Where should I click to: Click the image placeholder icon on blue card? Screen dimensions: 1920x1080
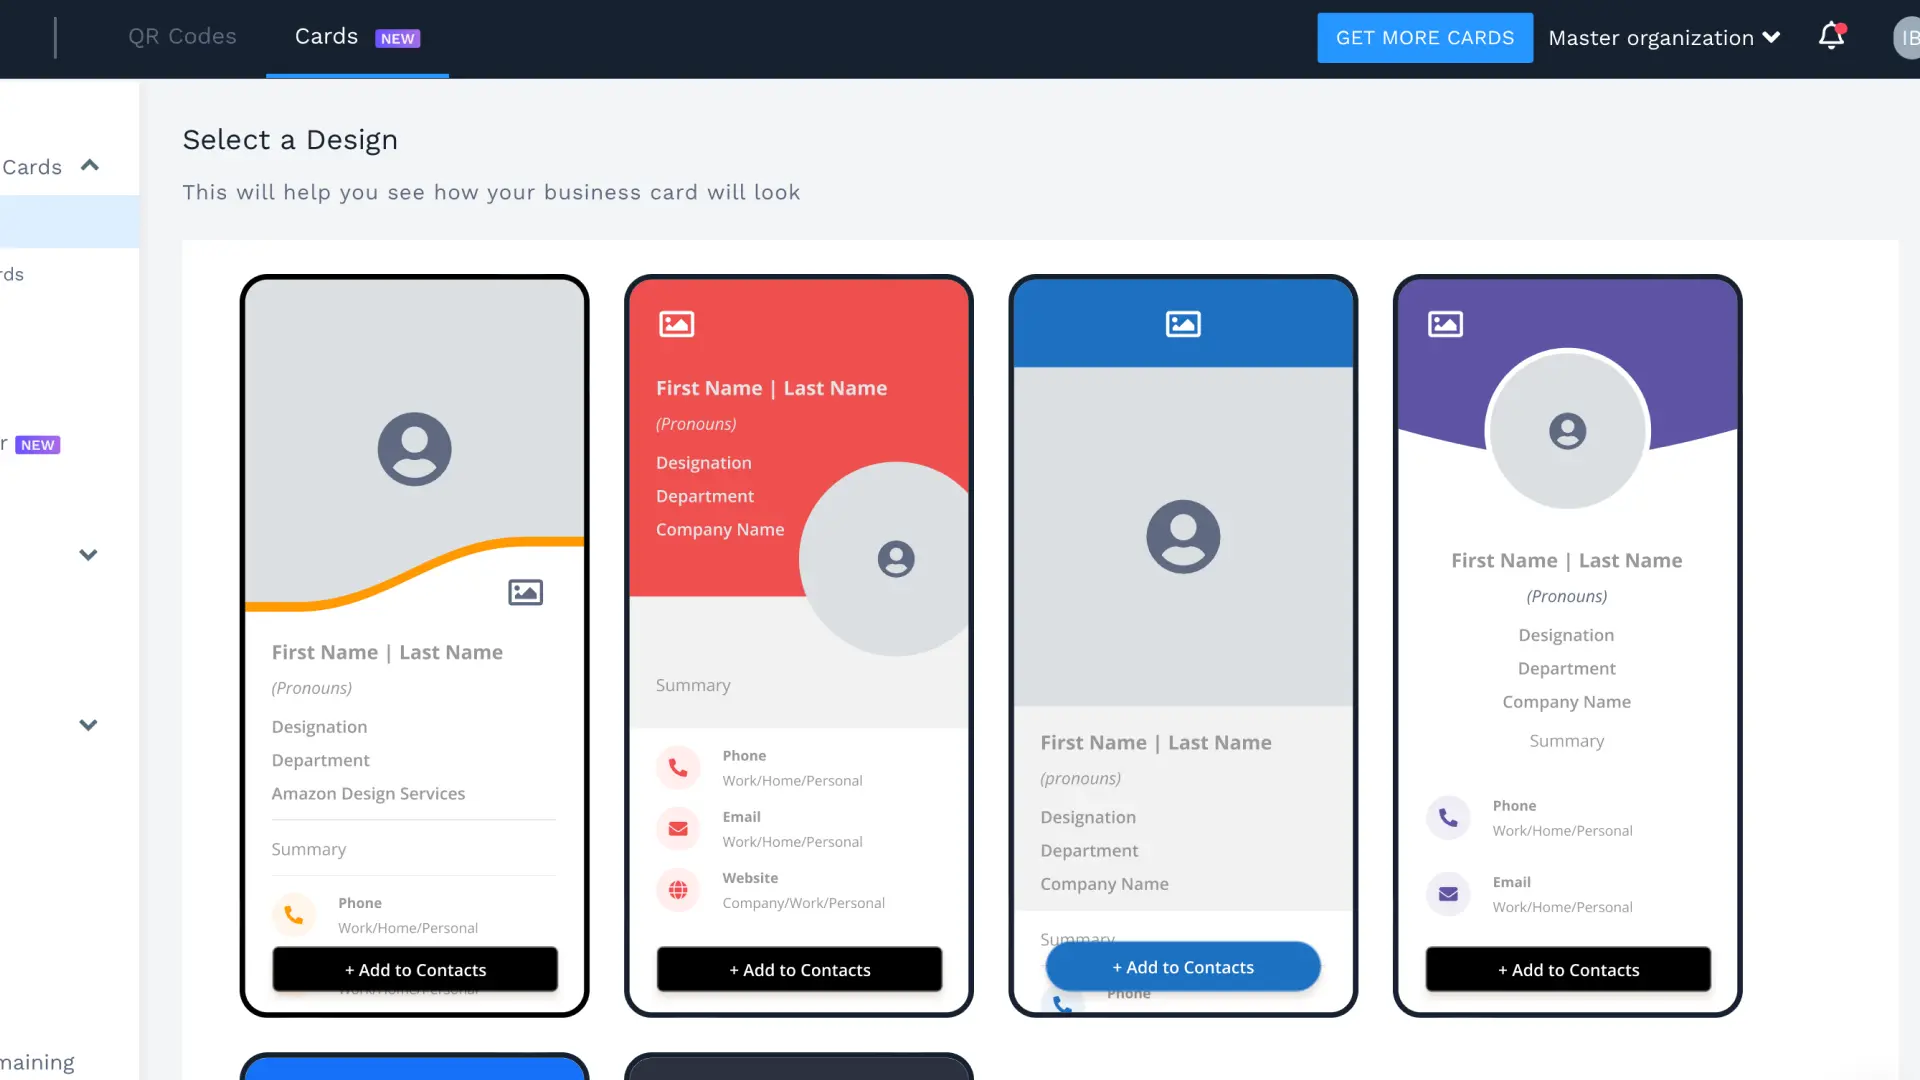pyautogui.click(x=1183, y=324)
